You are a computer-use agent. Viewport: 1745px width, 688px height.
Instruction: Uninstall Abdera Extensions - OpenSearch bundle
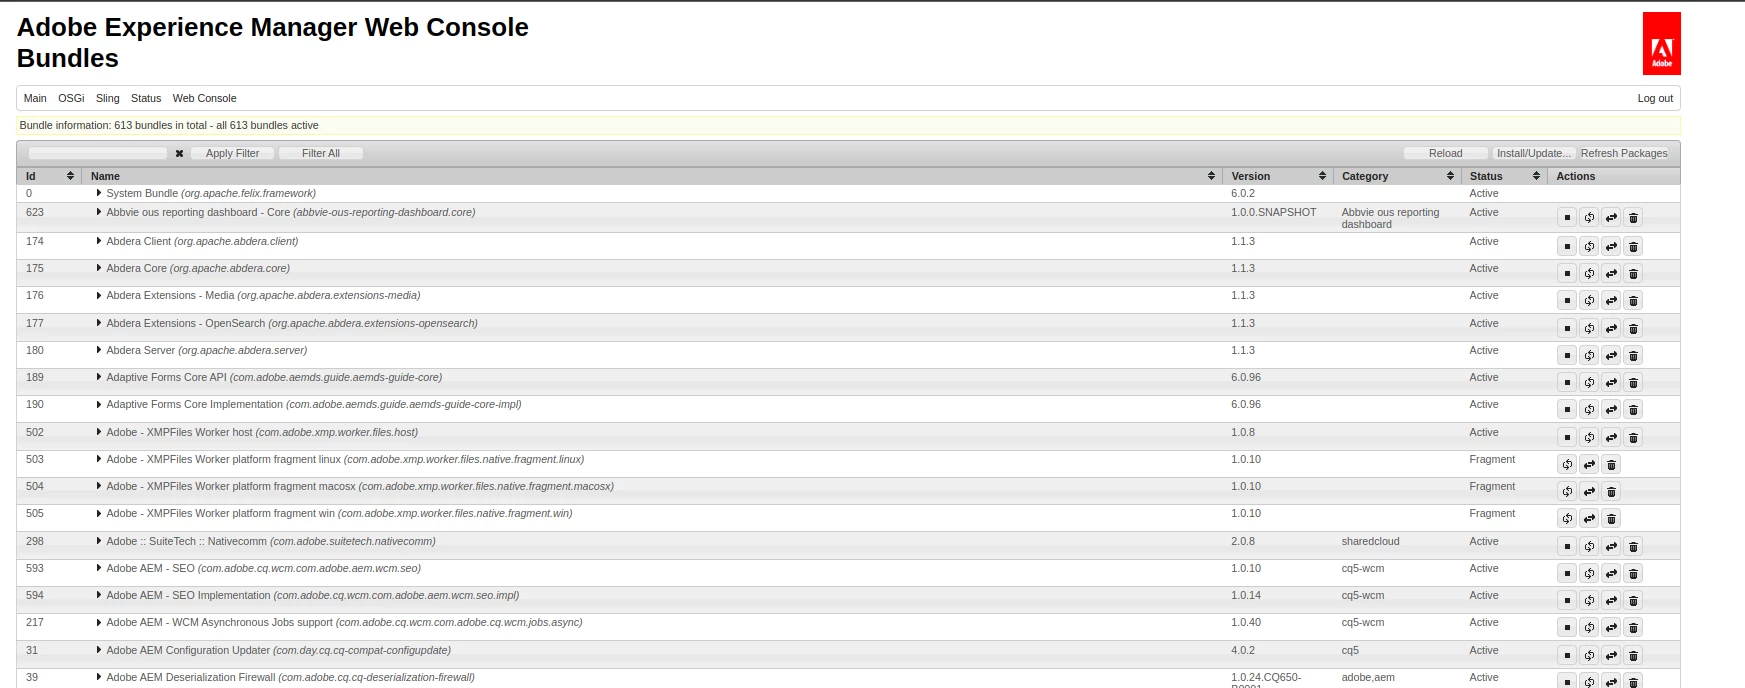pyautogui.click(x=1633, y=329)
